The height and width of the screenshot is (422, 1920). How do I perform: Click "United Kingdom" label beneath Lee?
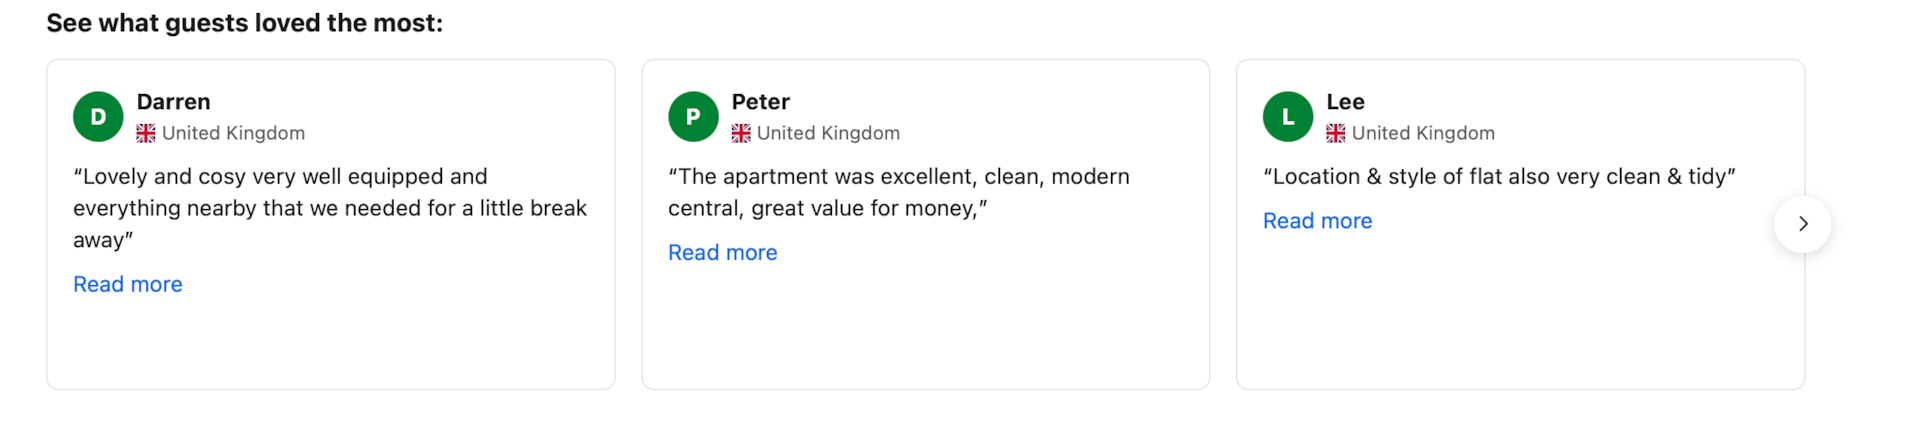pyautogui.click(x=1423, y=133)
